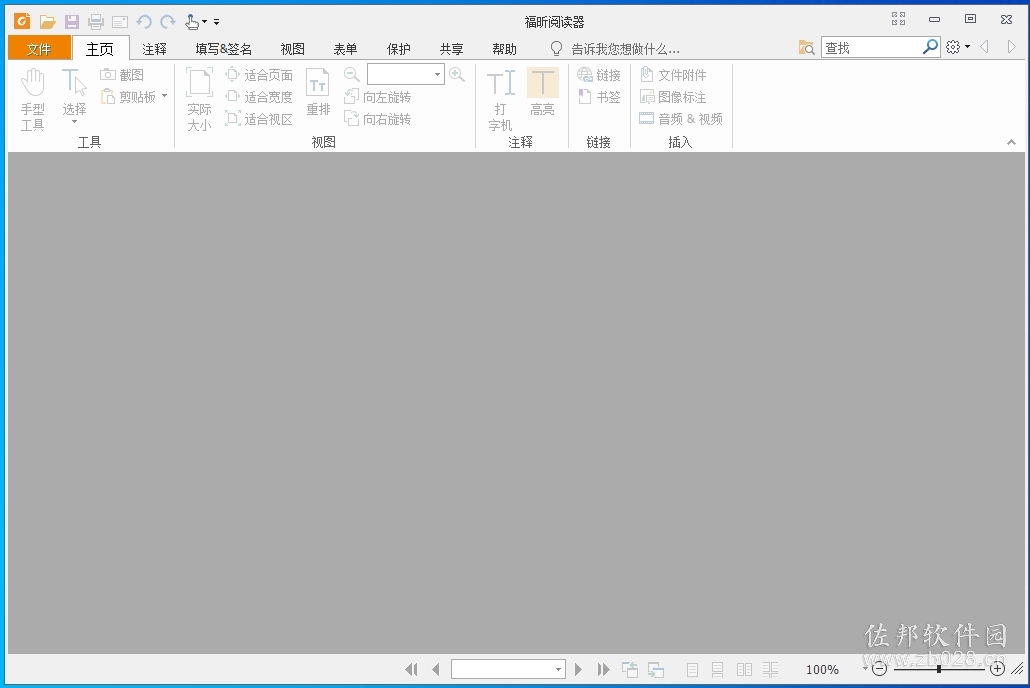Image resolution: width=1030 pixels, height=688 pixels.
Task: Rotate view with 向右旋转
Action: [x=378, y=119]
